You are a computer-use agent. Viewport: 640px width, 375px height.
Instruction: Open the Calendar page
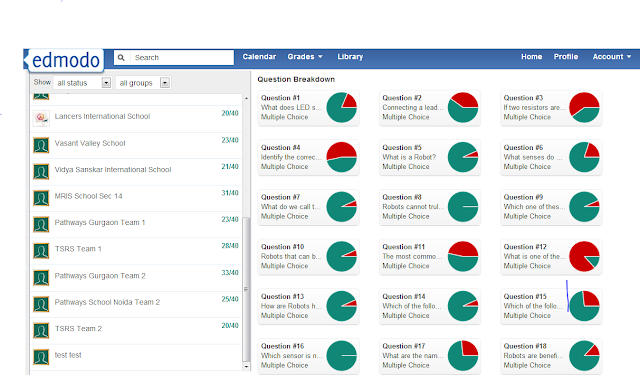pos(259,57)
